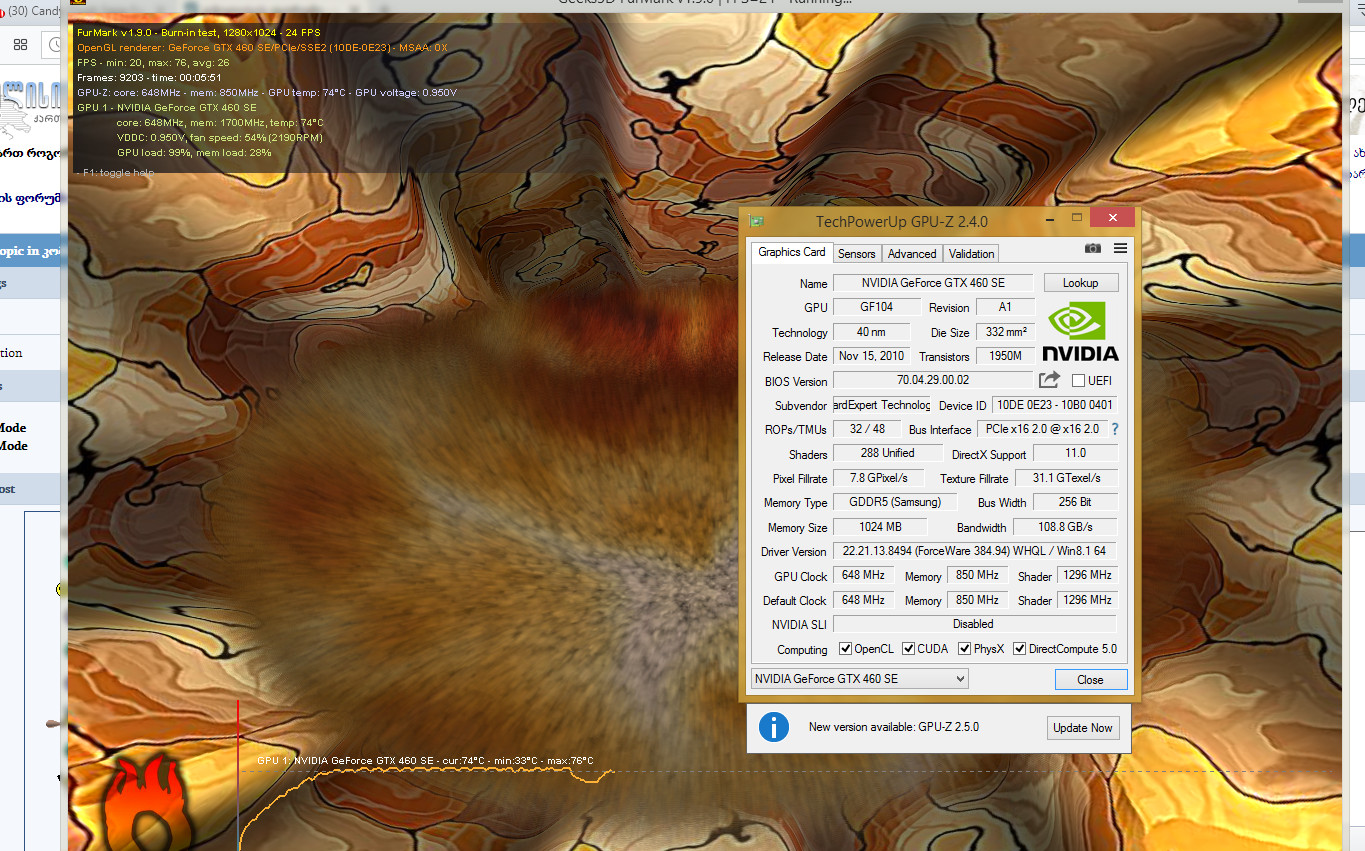Click the BIOS export share arrow icon
Screen dimensions: 1365x851
(x=1049, y=380)
